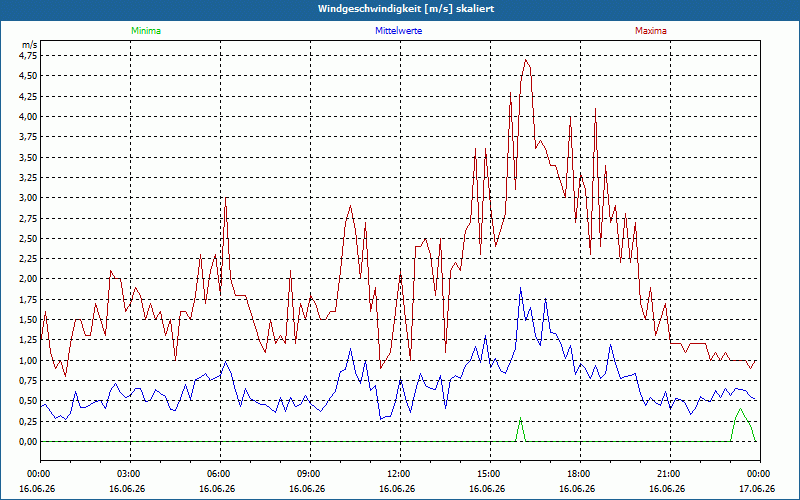Viewport: 800px width, 500px height.
Task: Click the chart title 'Windgeschwindigkeit [m/s] skaliert'
Action: tap(406, 9)
